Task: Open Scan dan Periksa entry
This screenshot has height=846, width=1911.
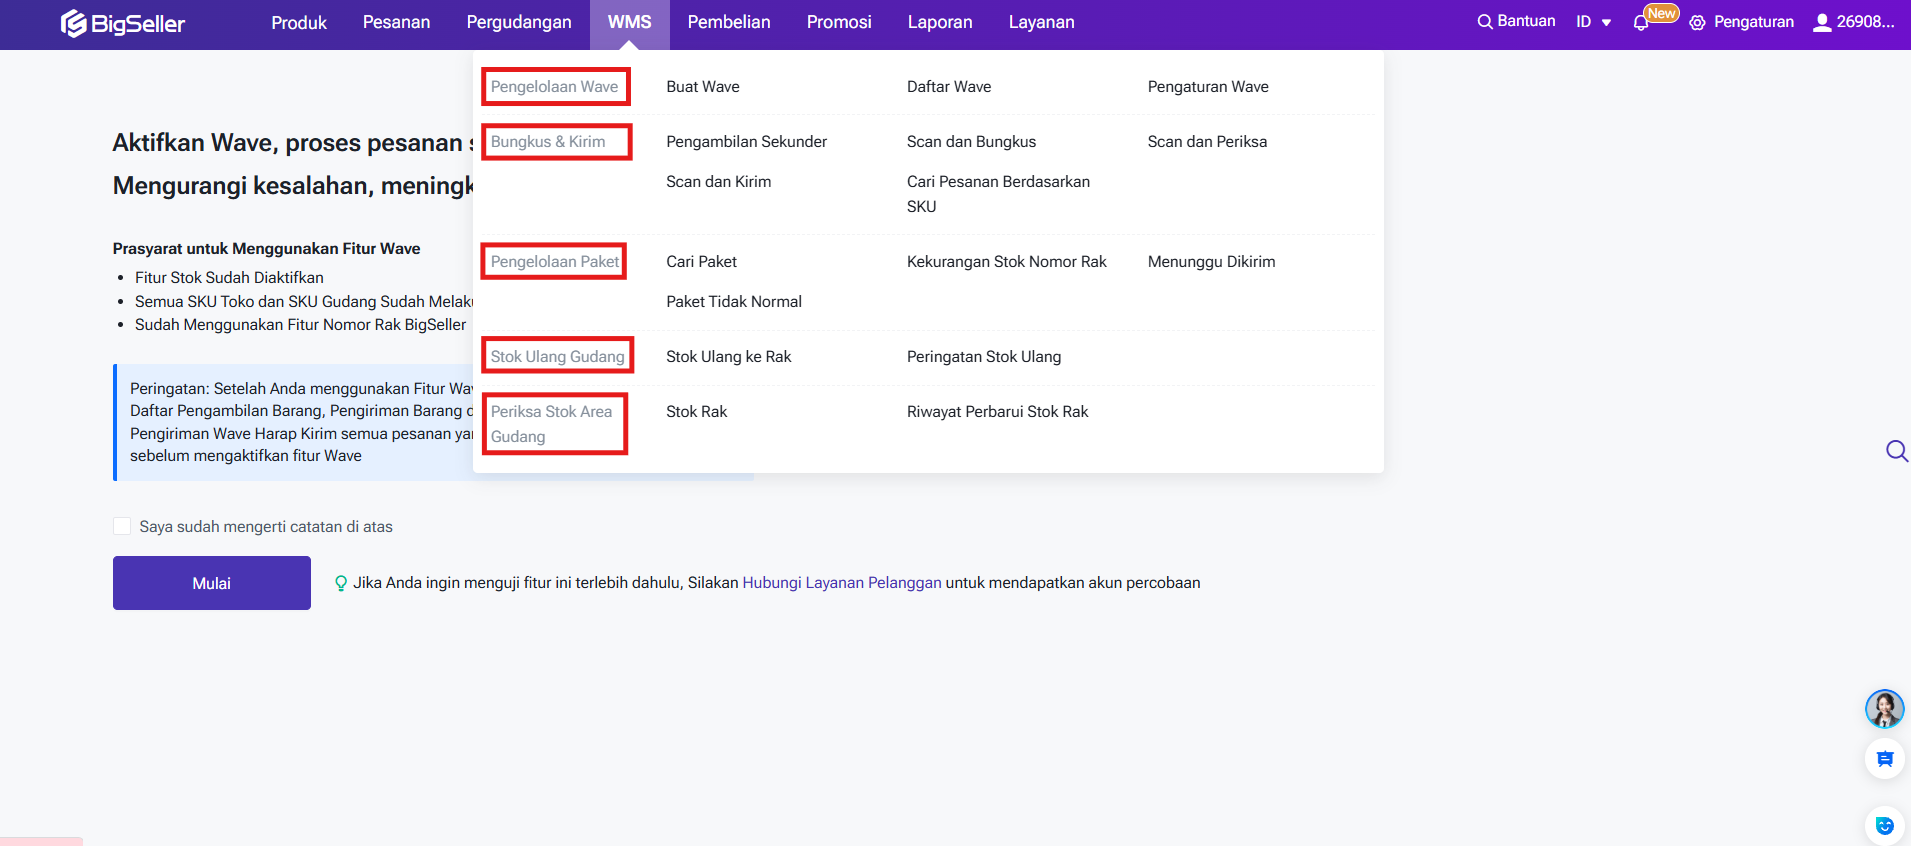Action: click(1207, 142)
